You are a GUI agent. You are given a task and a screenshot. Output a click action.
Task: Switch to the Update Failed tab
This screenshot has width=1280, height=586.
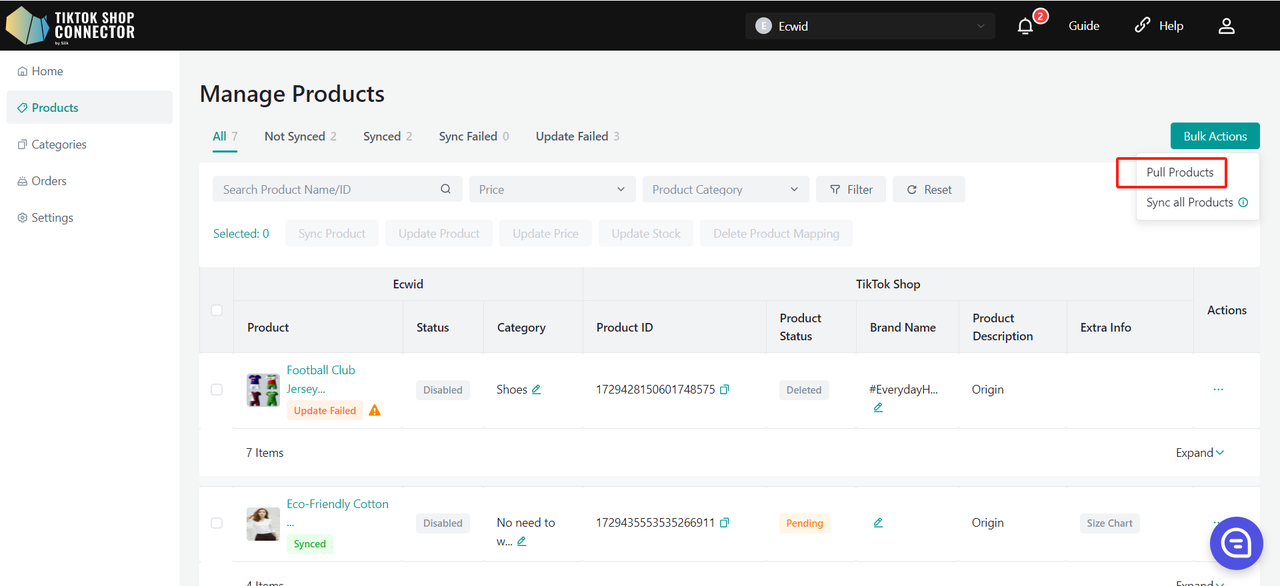coord(577,136)
